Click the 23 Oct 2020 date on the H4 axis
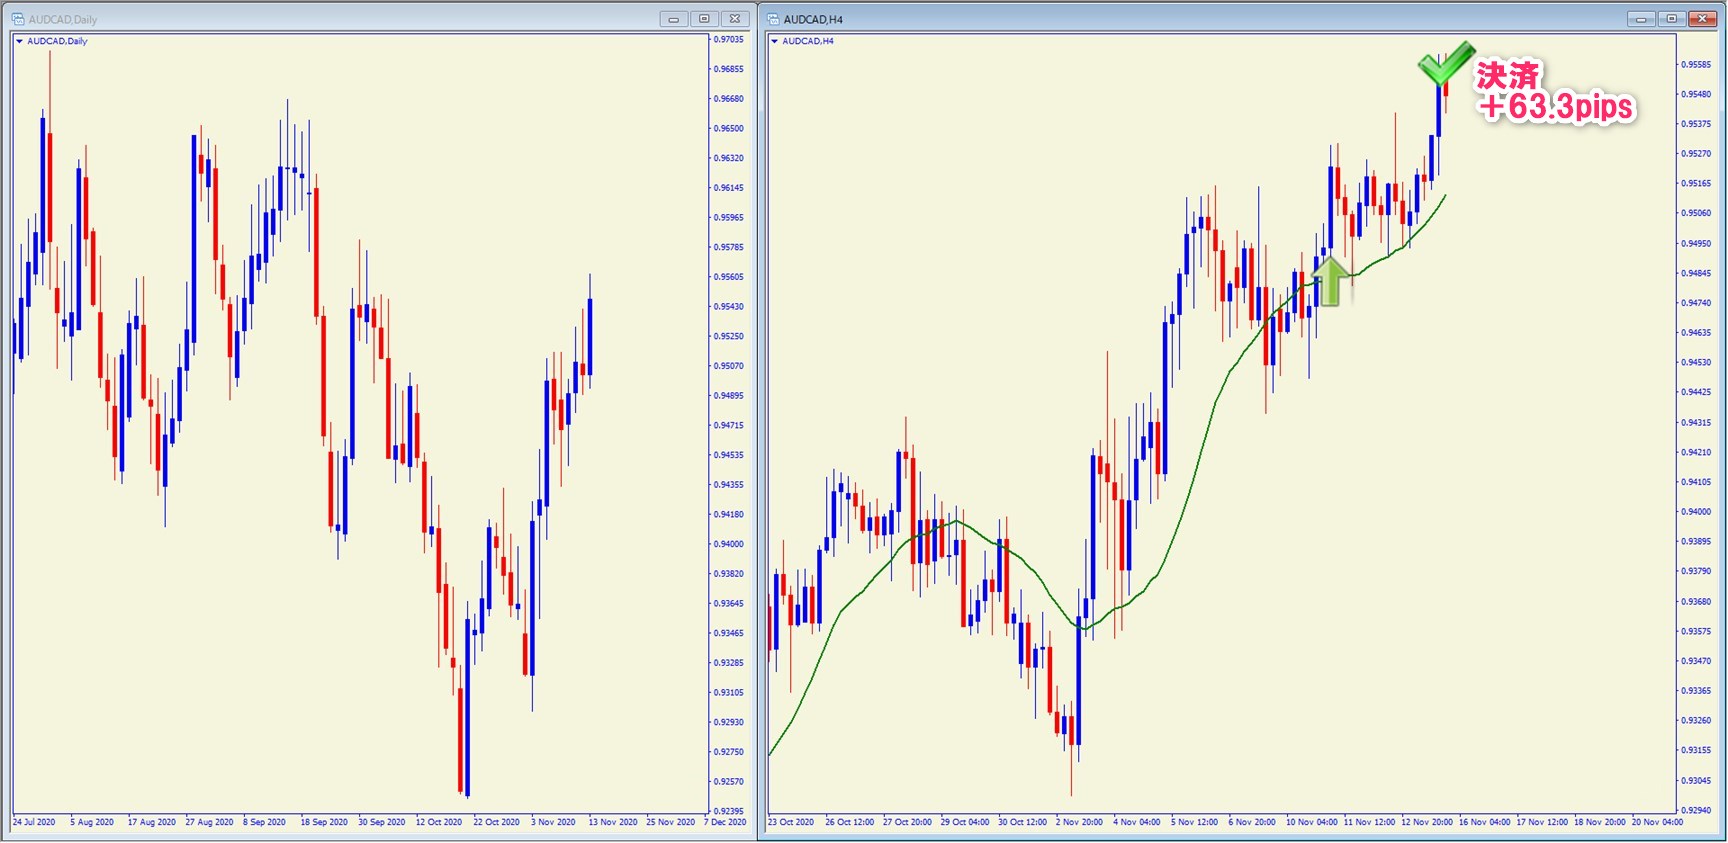1728x843 pixels. (x=791, y=822)
